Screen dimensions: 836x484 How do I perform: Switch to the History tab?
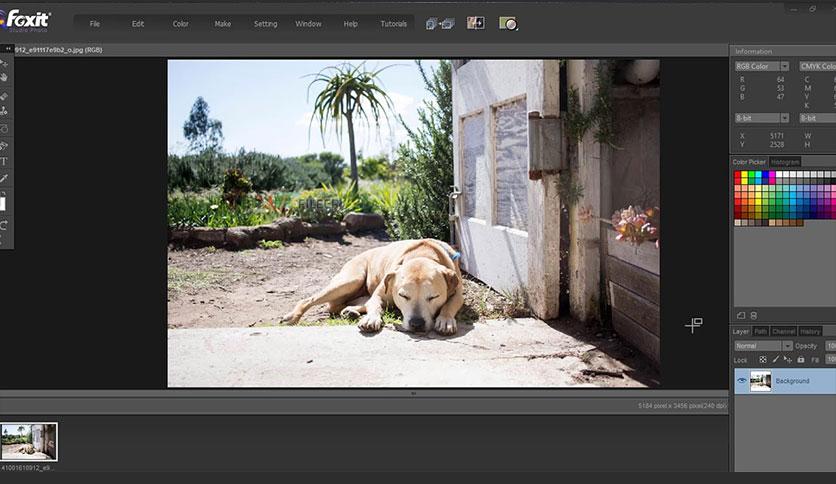tap(810, 332)
